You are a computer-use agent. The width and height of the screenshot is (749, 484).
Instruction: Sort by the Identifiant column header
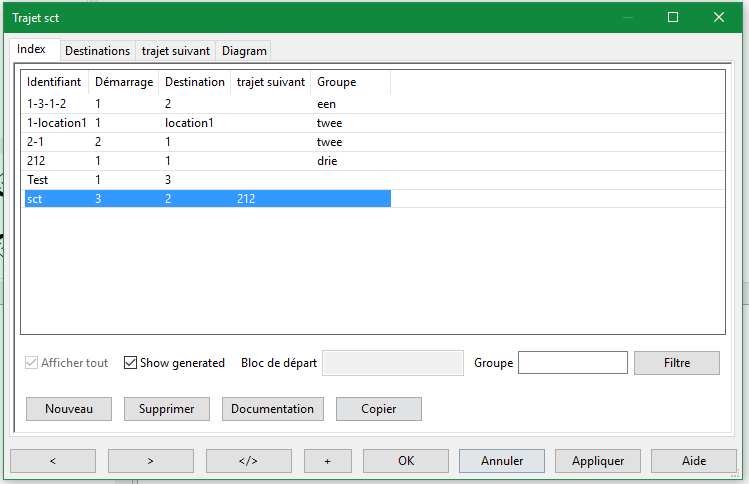click(x=54, y=82)
